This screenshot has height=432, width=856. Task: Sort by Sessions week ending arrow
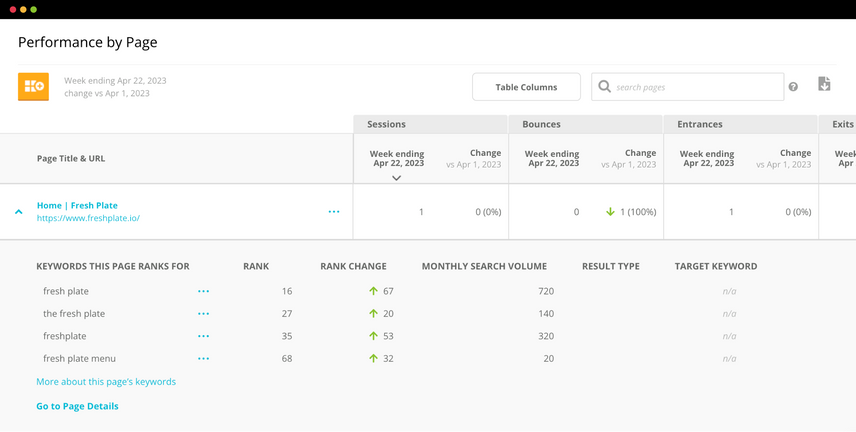tap(397, 177)
